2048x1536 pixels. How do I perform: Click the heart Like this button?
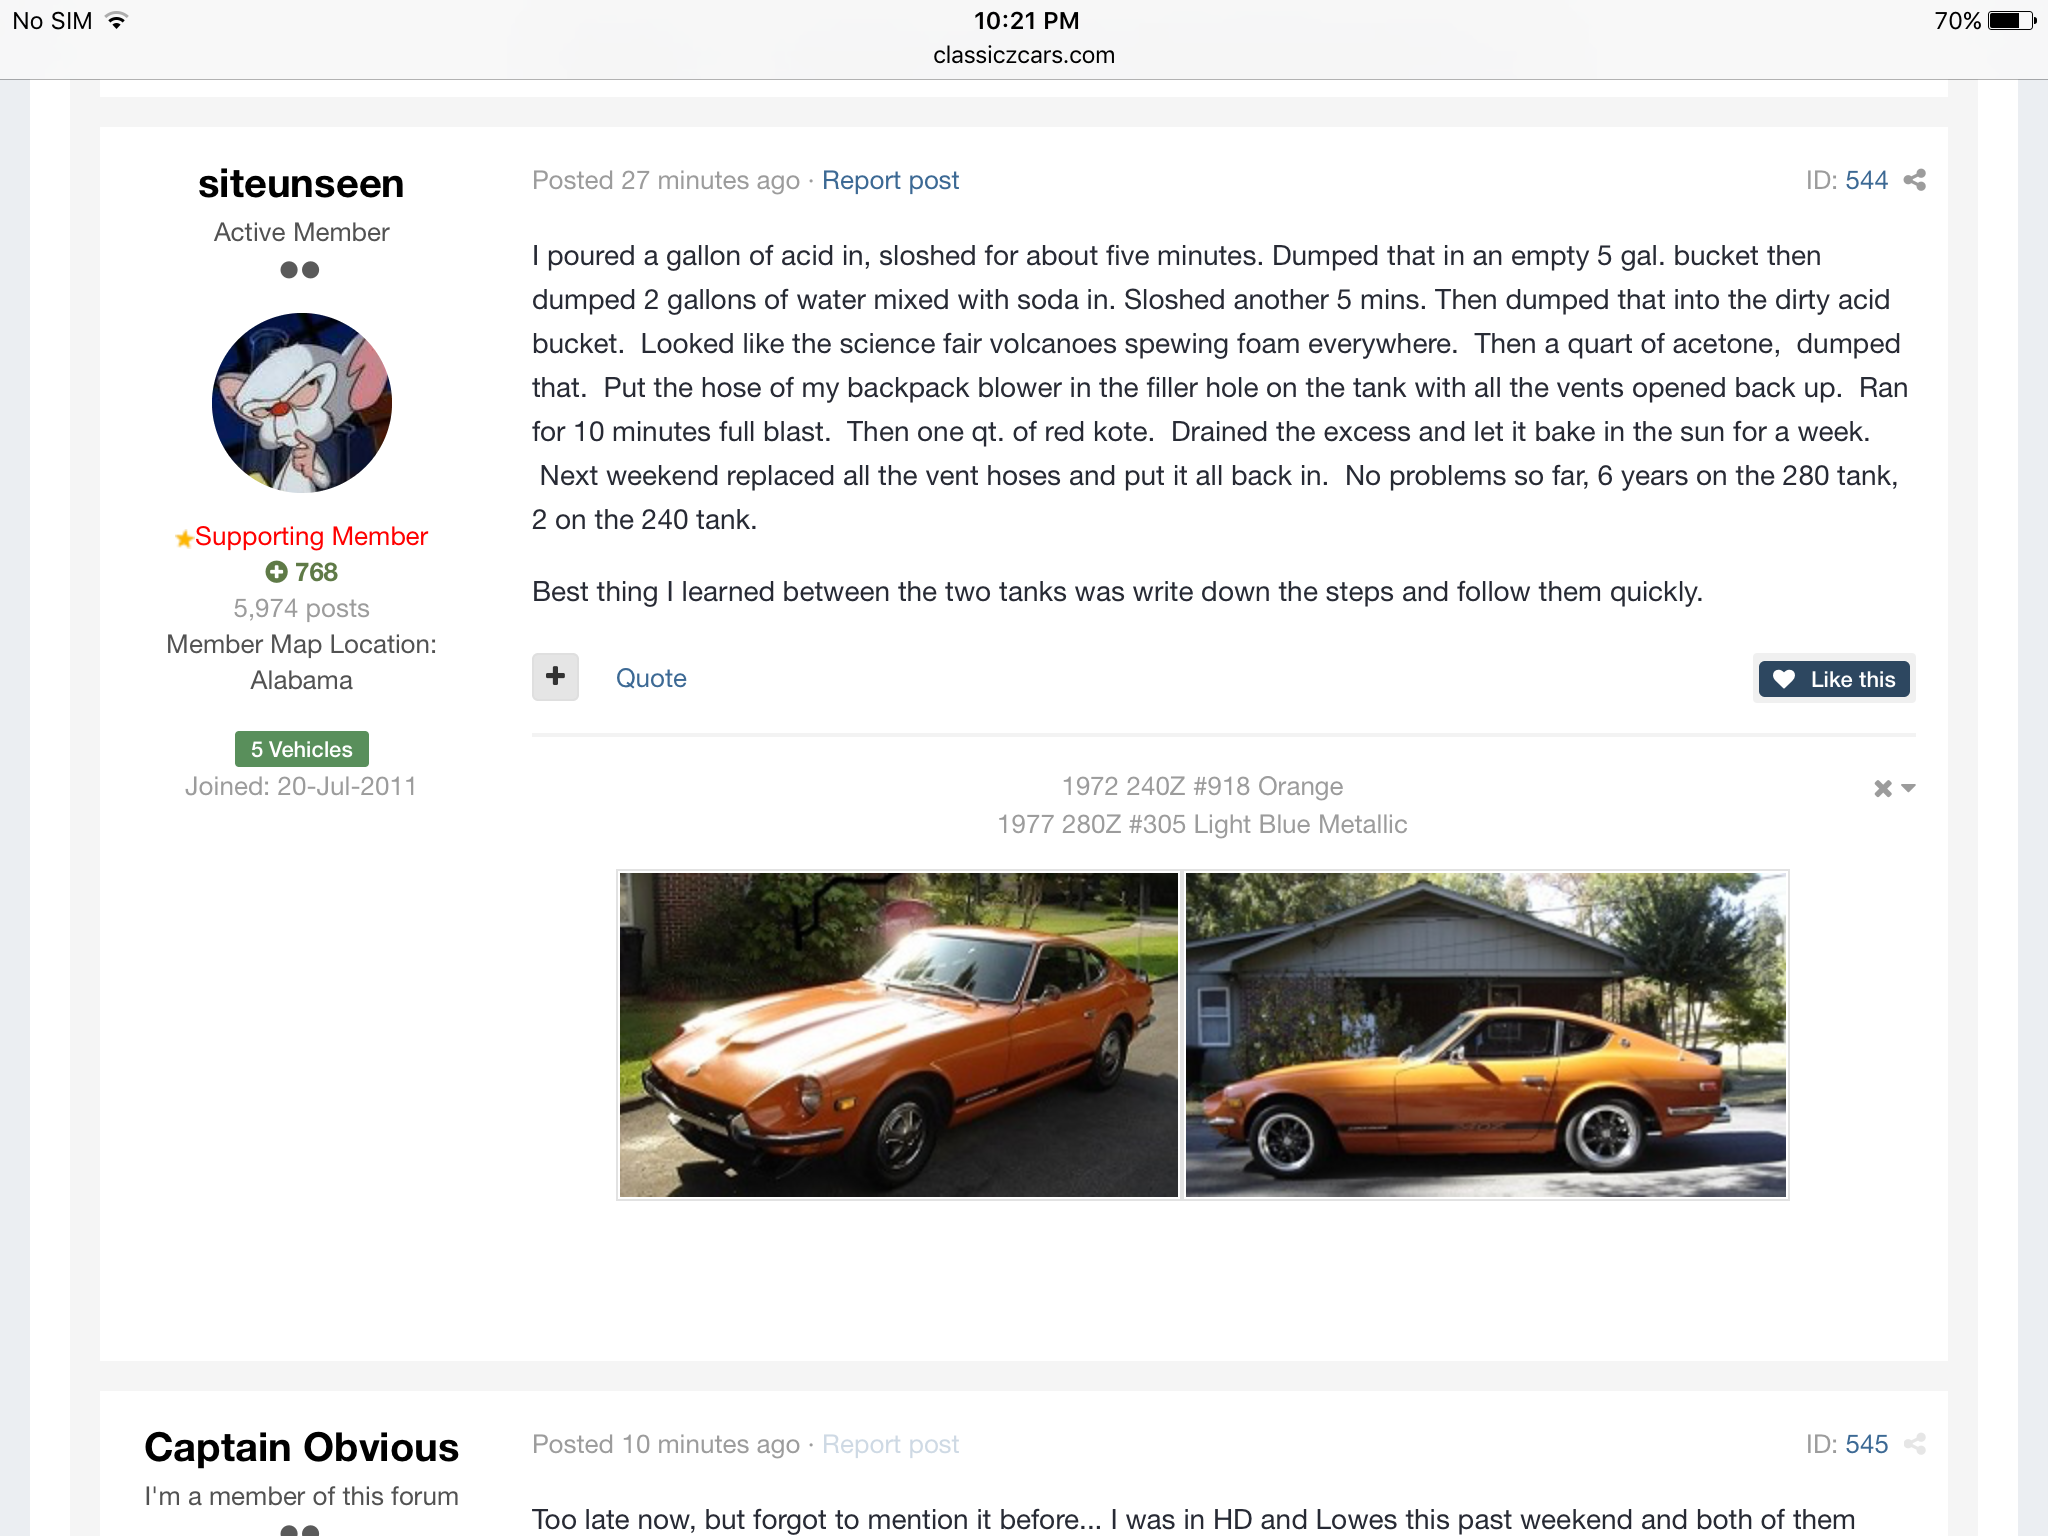[1834, 679]
